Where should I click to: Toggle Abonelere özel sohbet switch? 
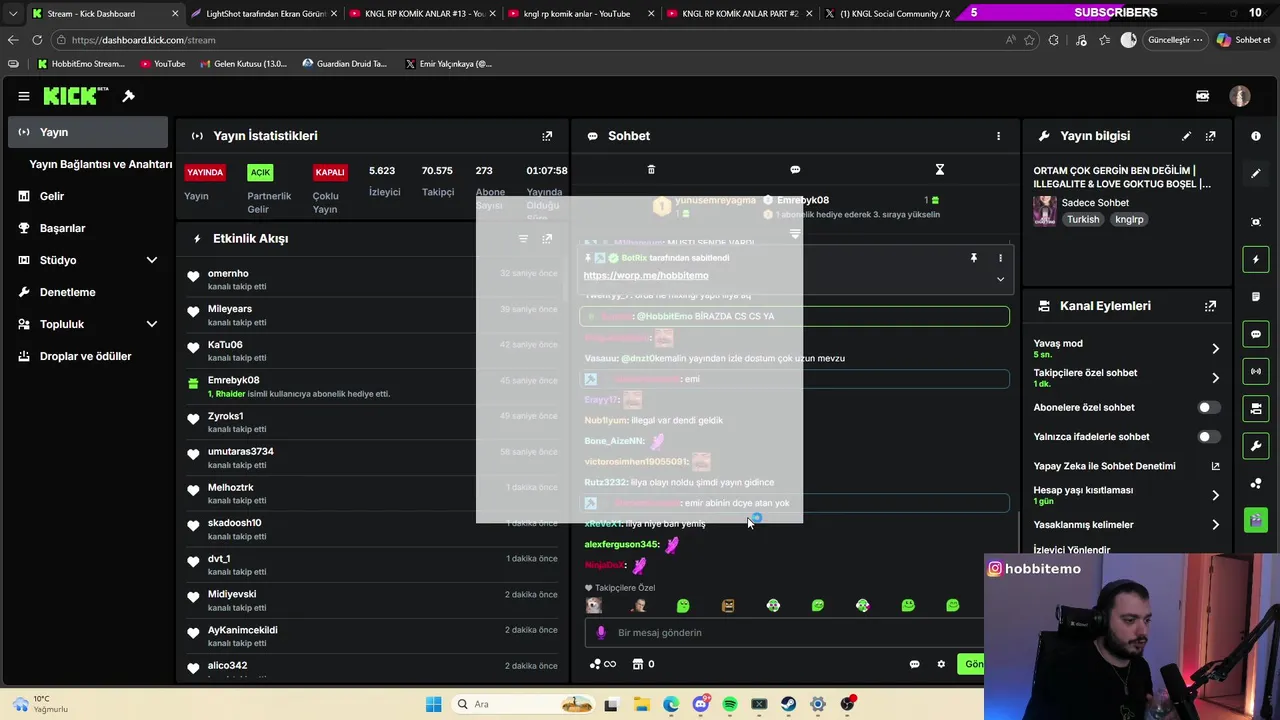tap(1209, 408)
